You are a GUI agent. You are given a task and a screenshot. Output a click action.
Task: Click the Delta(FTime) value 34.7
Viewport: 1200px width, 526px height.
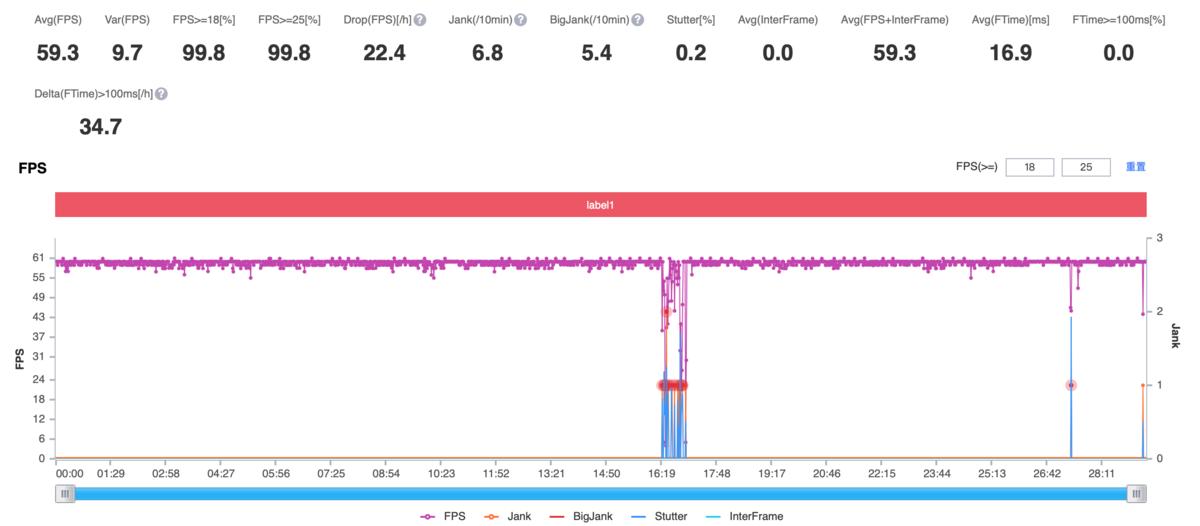pos(101,127)
